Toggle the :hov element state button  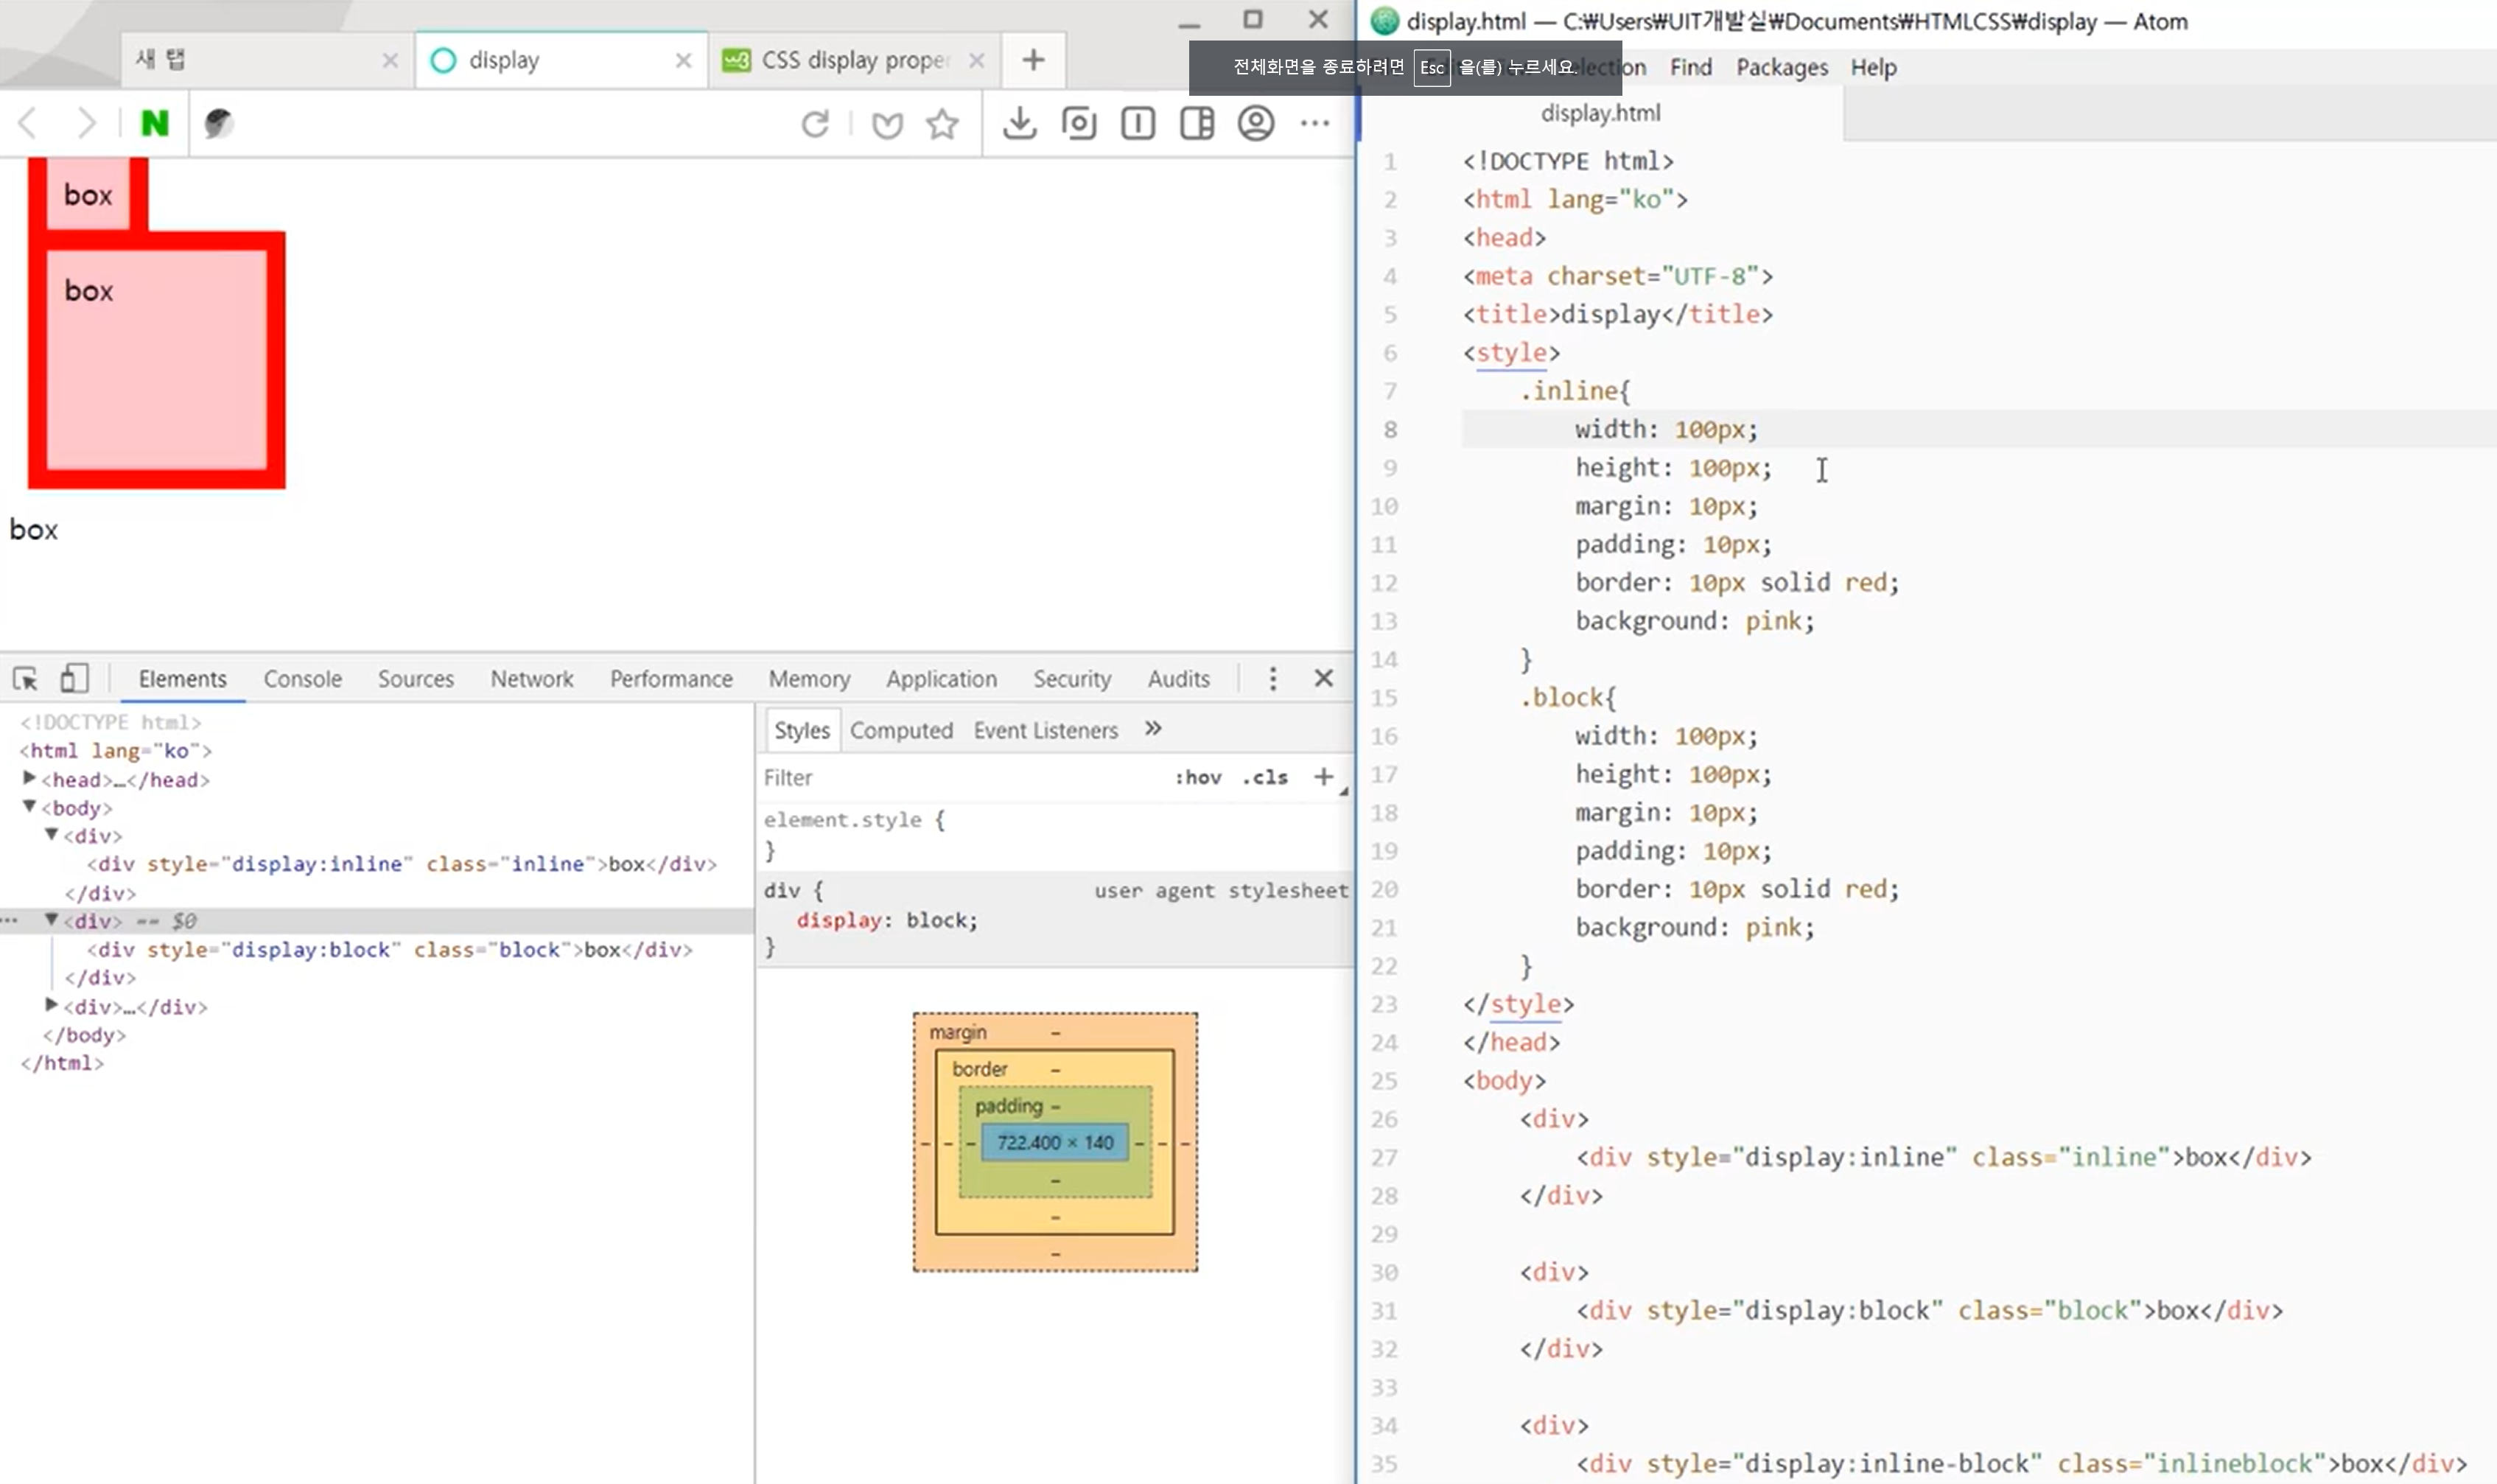point(1197,778)
